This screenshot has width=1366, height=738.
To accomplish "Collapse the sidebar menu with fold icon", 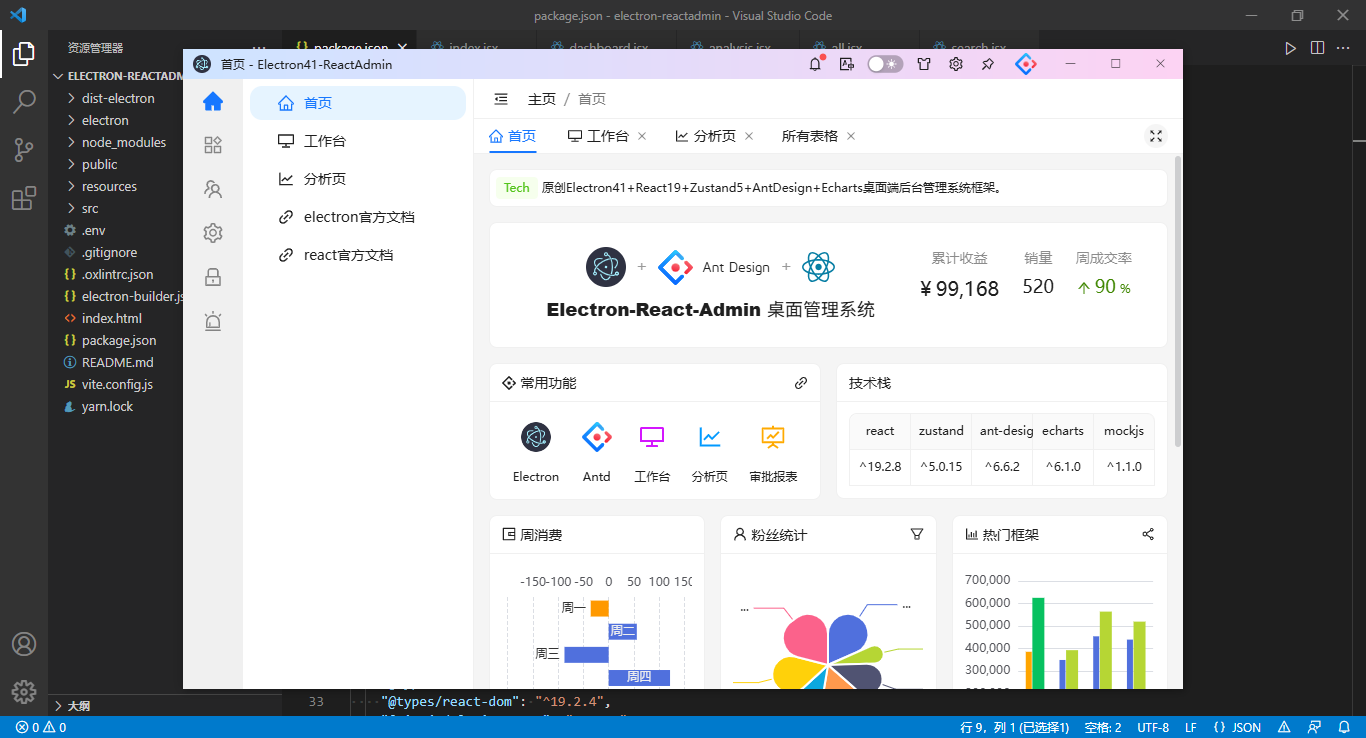I will point(501,99).
